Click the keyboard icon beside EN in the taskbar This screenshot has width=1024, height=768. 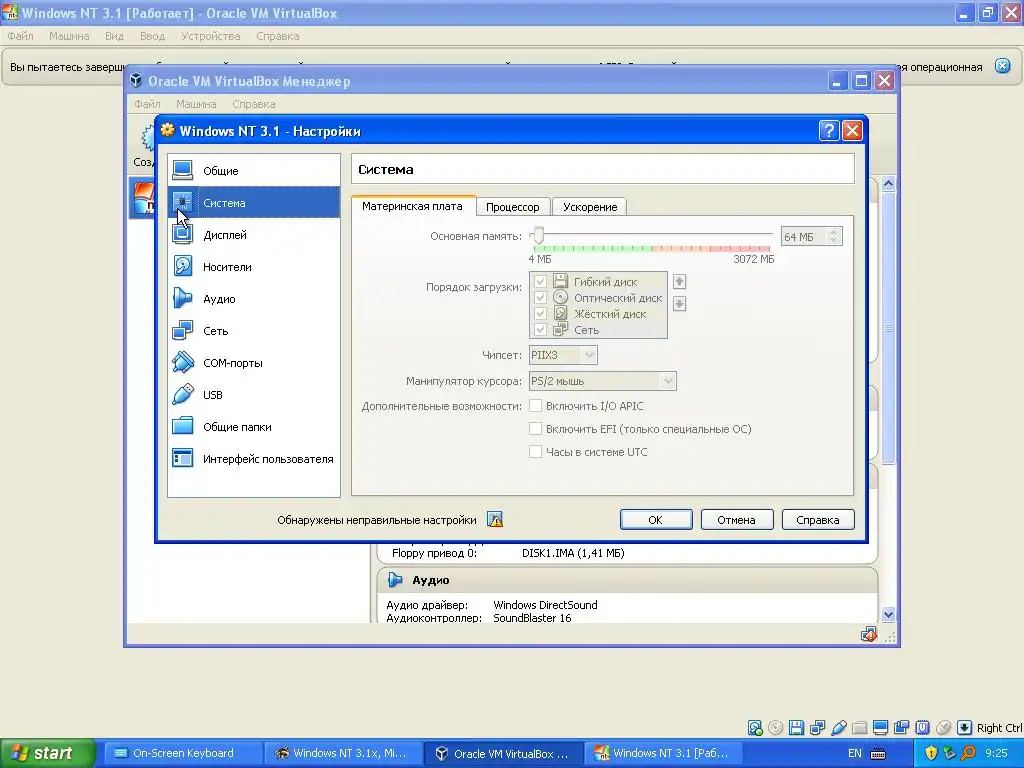(878, 754)
